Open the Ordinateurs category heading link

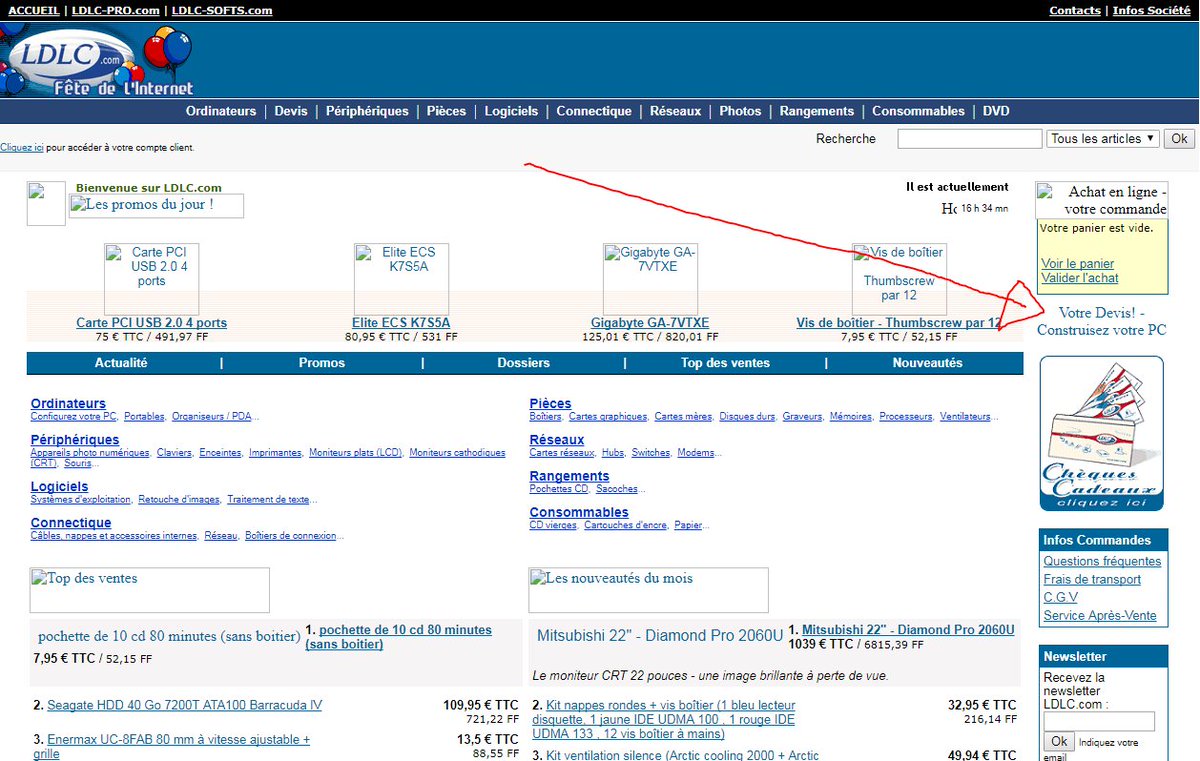pos(68,403)
